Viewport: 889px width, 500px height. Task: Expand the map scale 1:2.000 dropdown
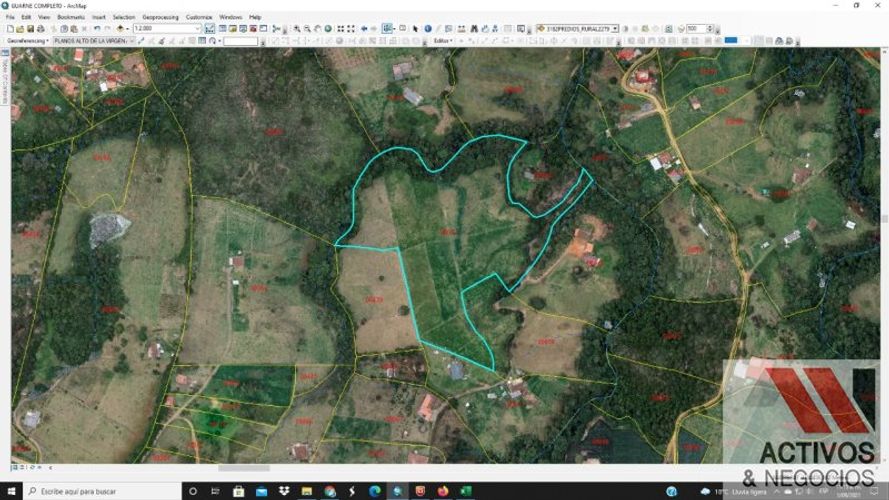click(x=198, y=28)
